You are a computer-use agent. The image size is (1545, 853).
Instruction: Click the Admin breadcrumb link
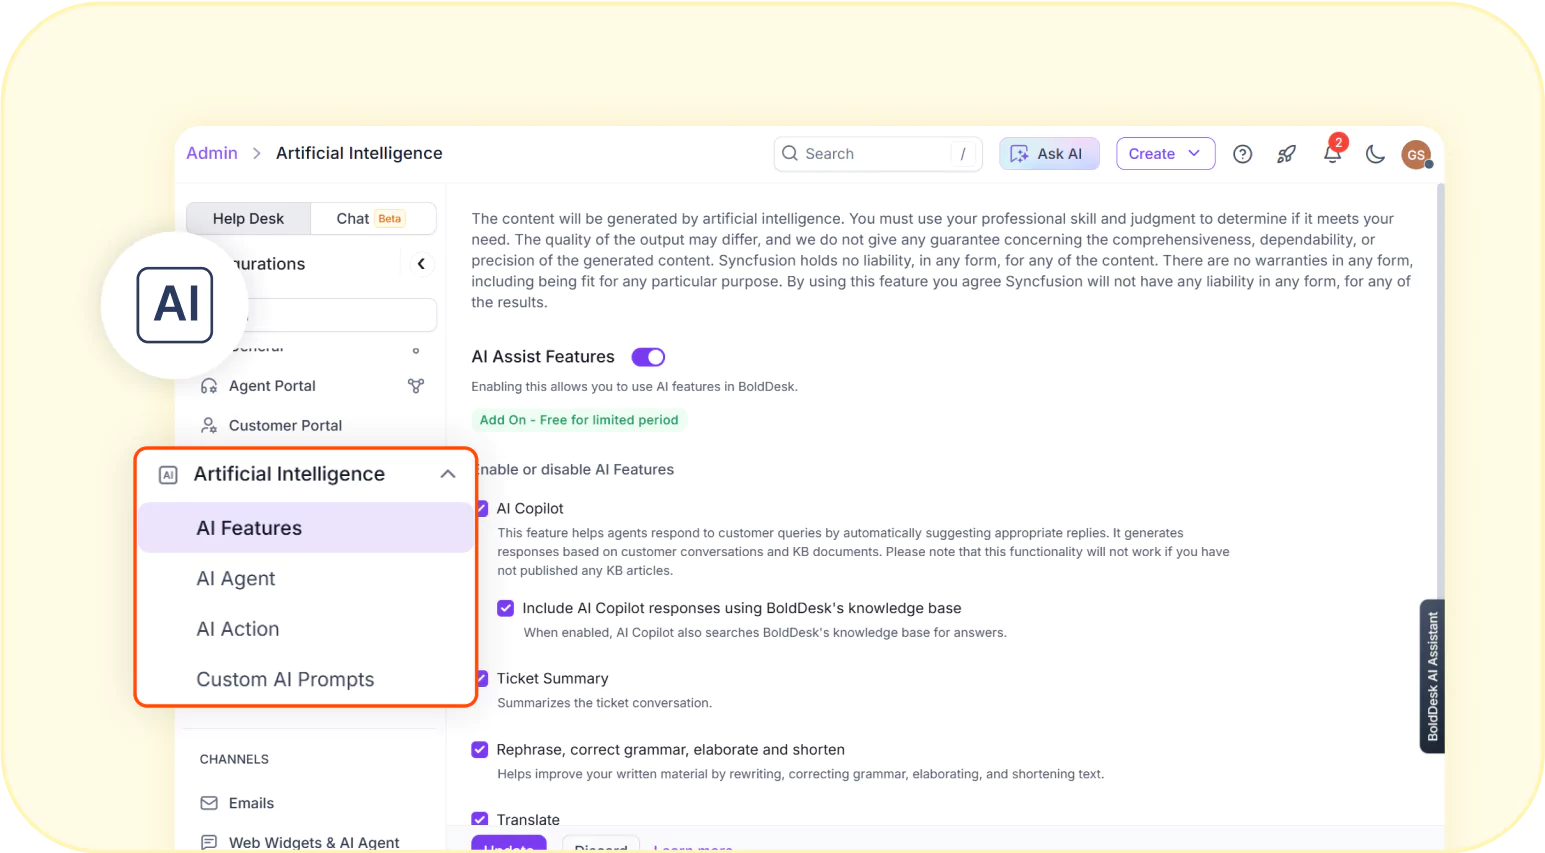click(212, 153)
